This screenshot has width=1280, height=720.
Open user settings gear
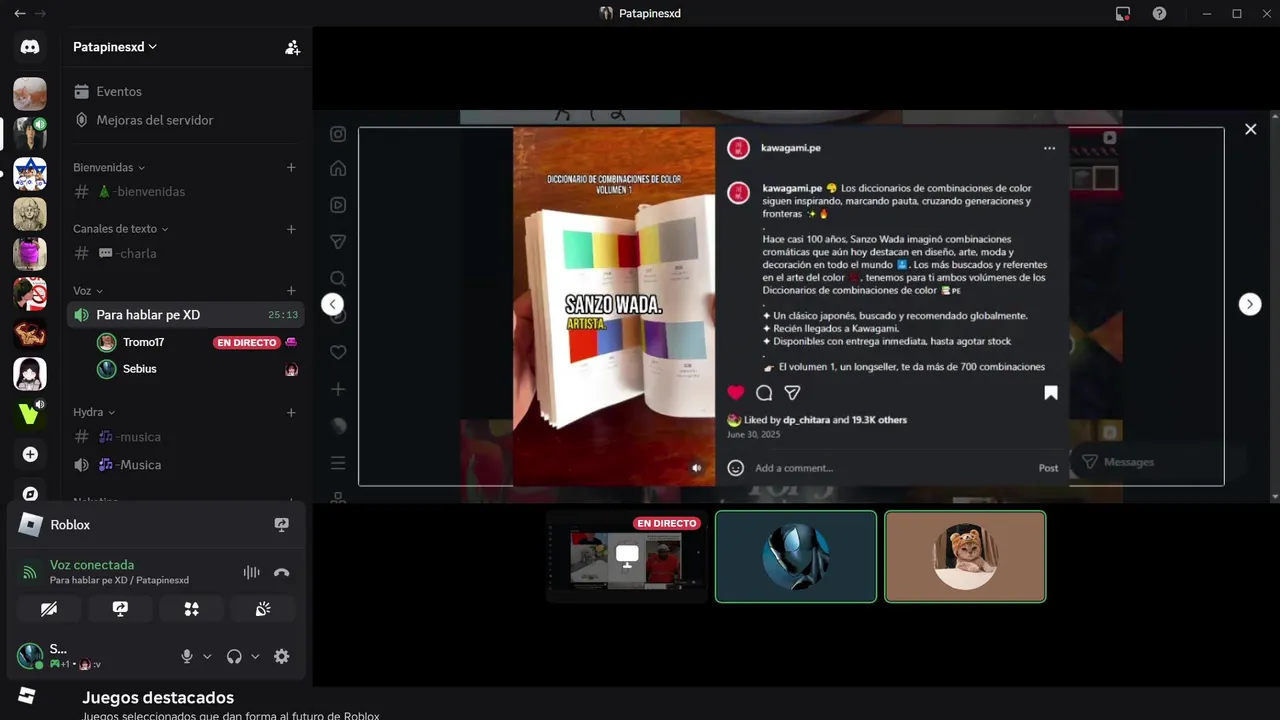(x=282, y=657)
